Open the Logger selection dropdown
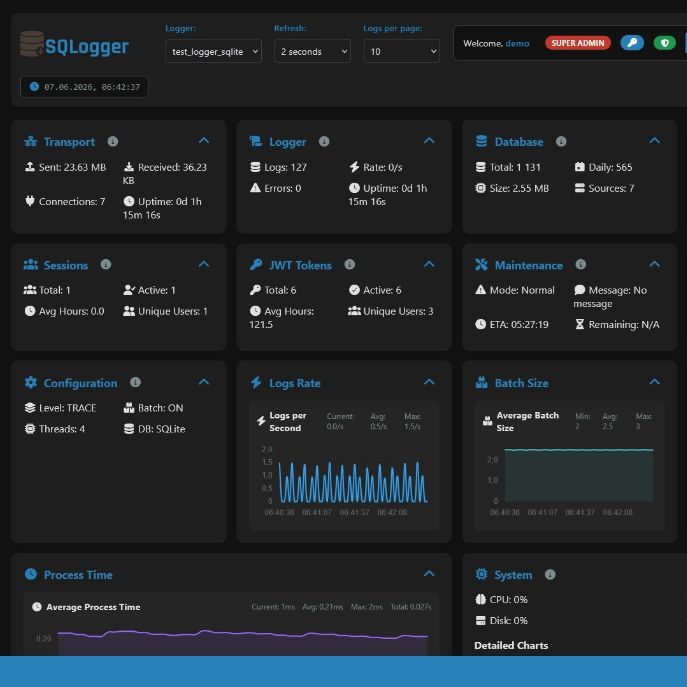 coord(213,51)
